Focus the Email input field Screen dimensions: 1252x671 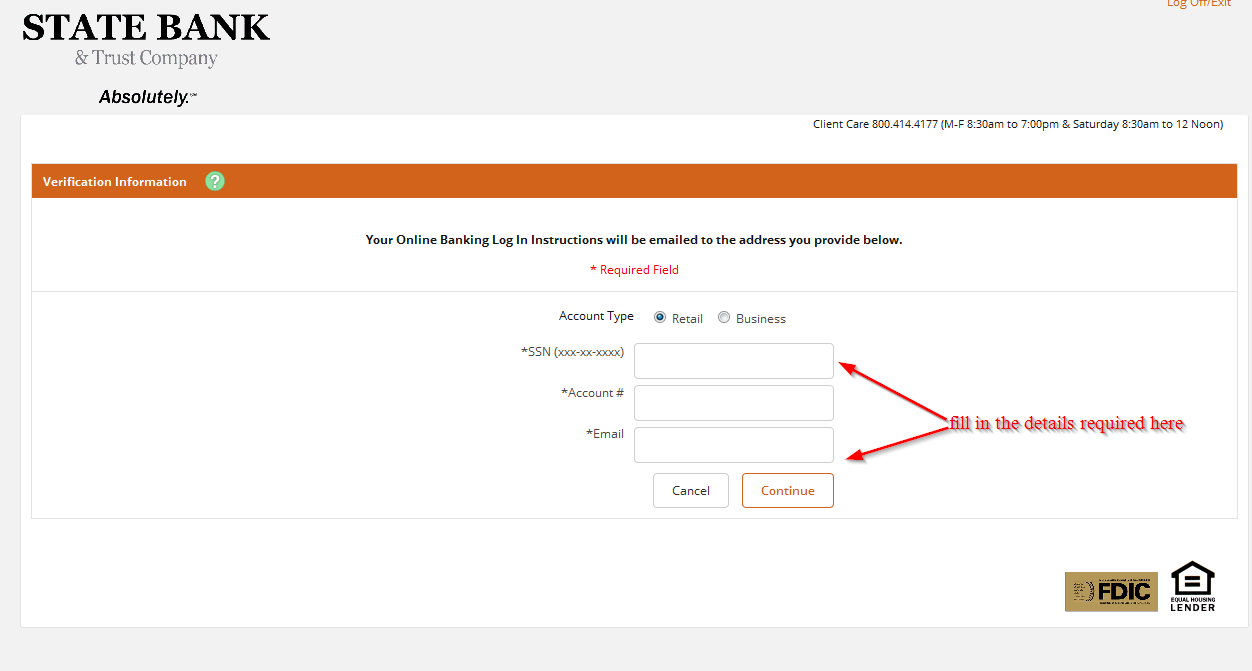[x=734, y=445]
